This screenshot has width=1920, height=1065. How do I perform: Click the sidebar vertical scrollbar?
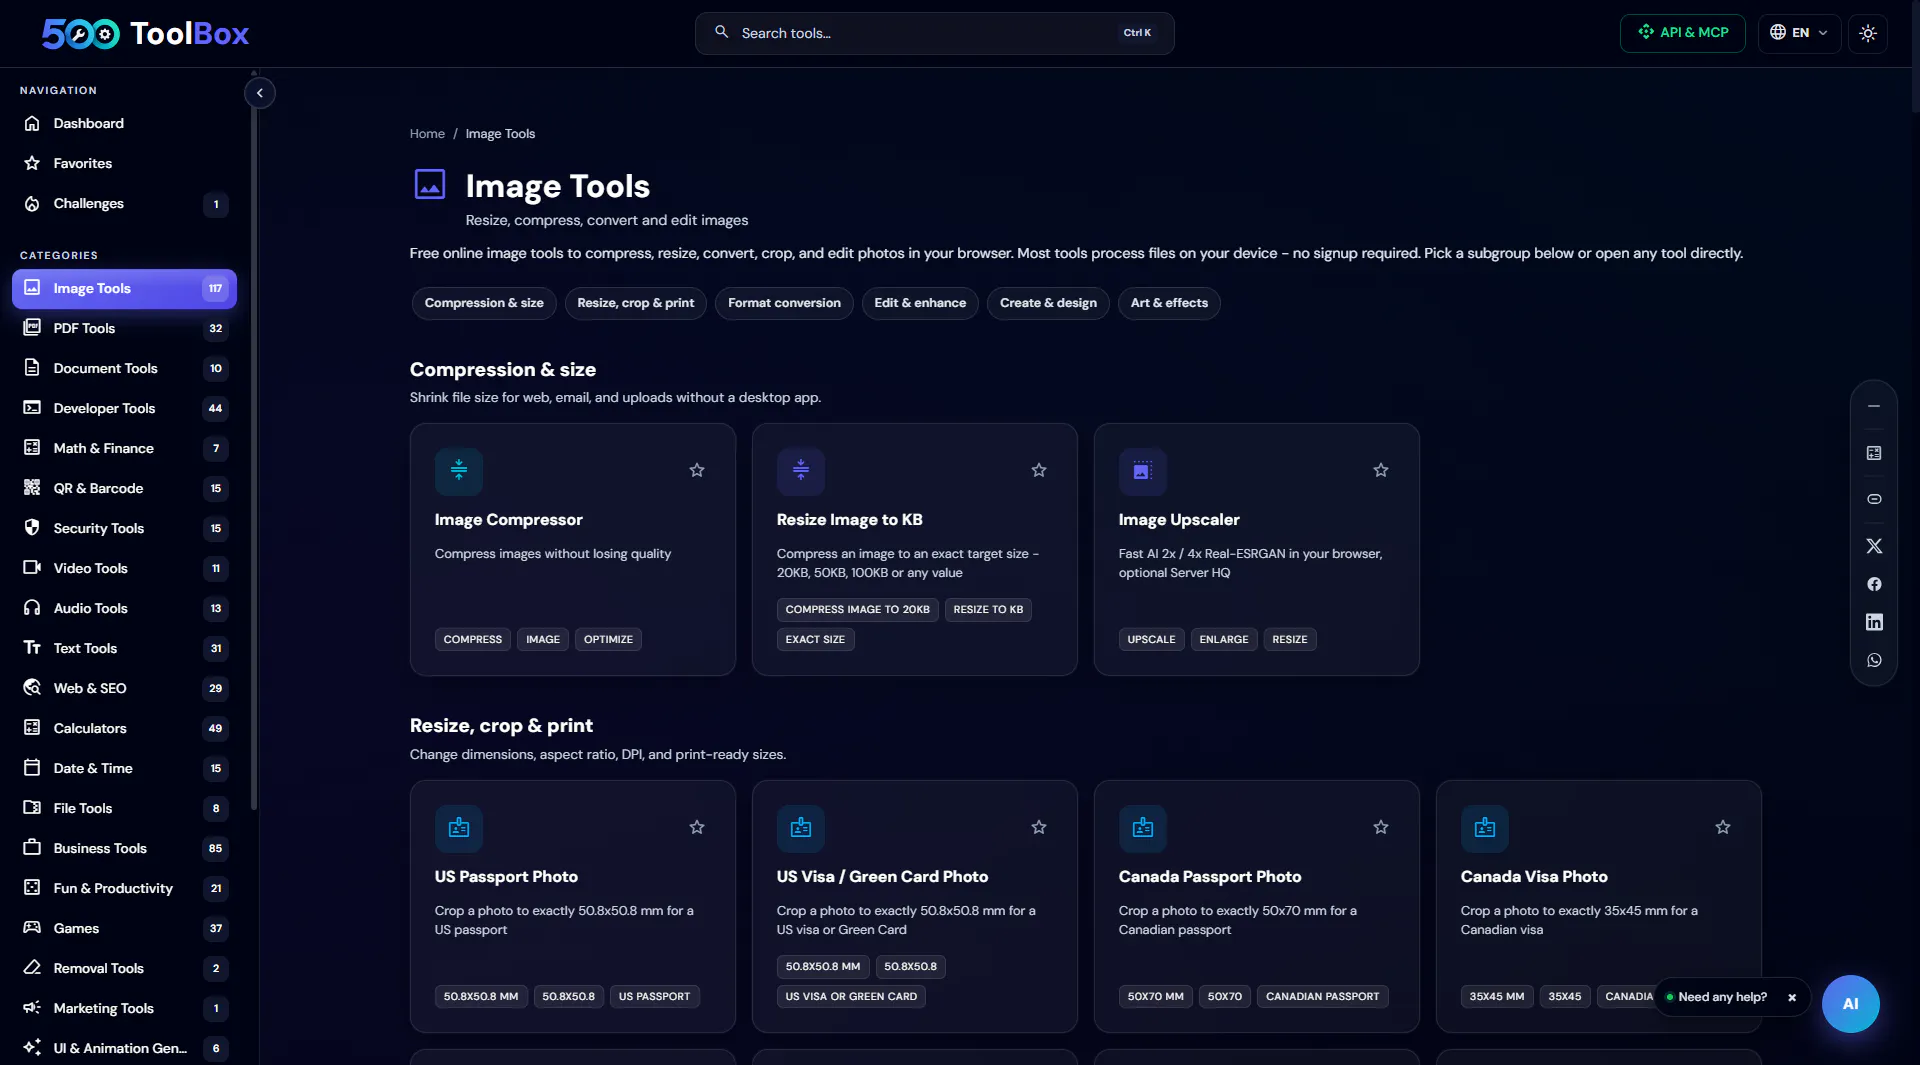tap(254, 460)
